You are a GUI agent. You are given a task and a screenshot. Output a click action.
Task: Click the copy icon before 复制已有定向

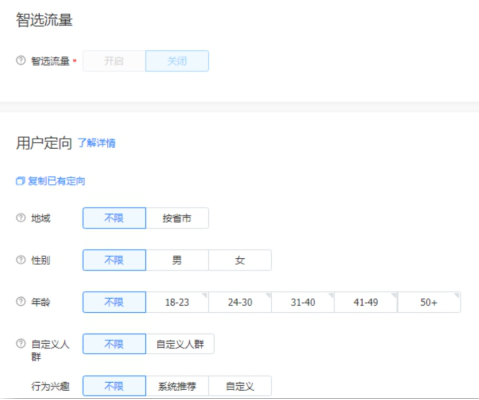point(20,181)
